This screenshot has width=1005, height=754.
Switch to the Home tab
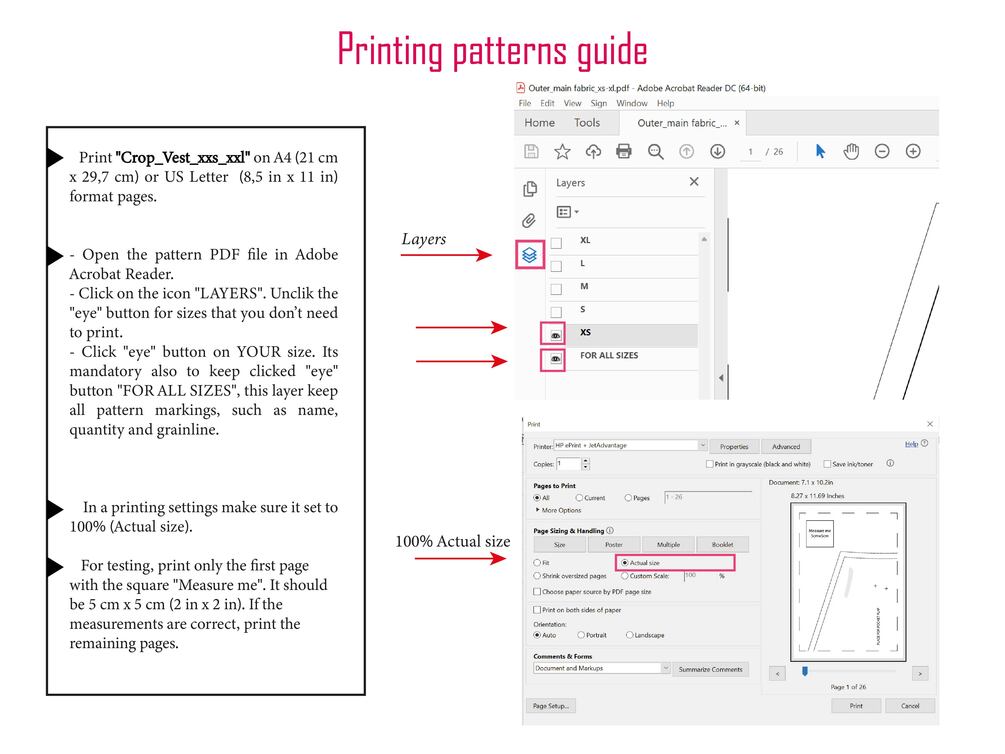click(540, 122)
